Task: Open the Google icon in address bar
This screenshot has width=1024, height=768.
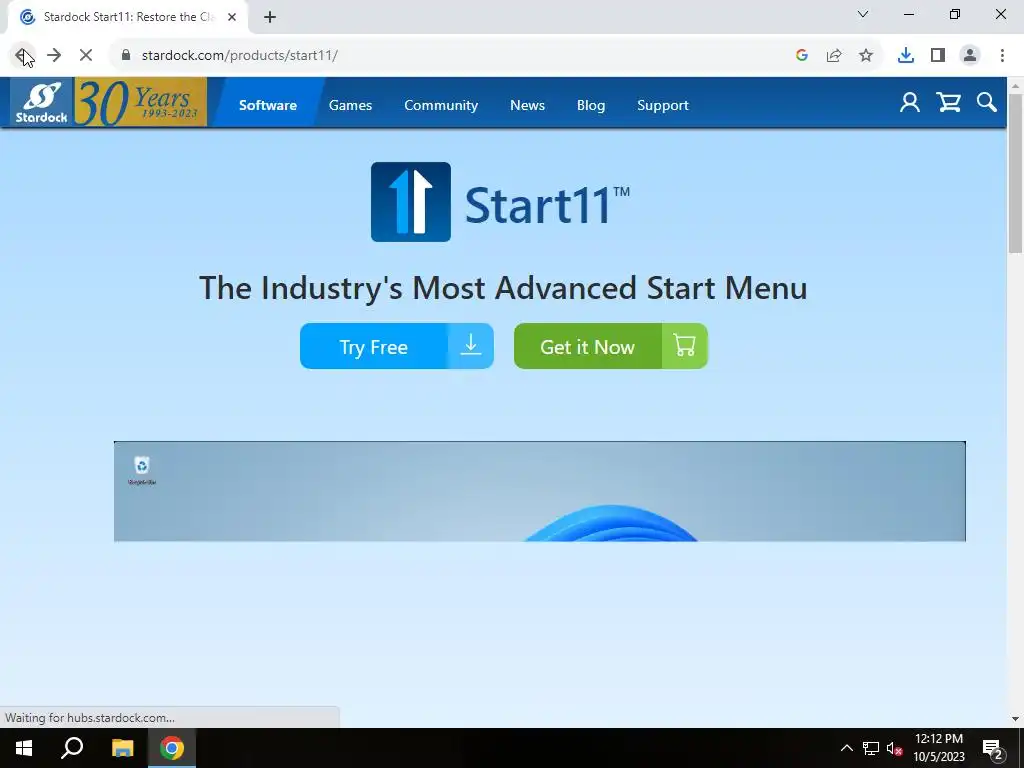Action: tap(802, 56)
